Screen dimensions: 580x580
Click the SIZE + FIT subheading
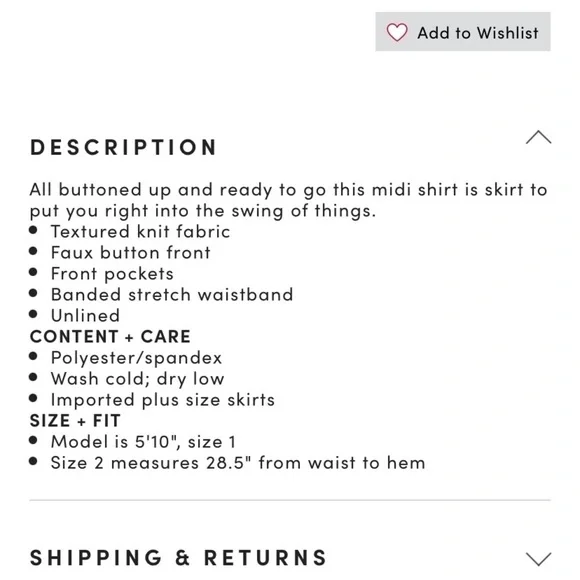point(75,421)
